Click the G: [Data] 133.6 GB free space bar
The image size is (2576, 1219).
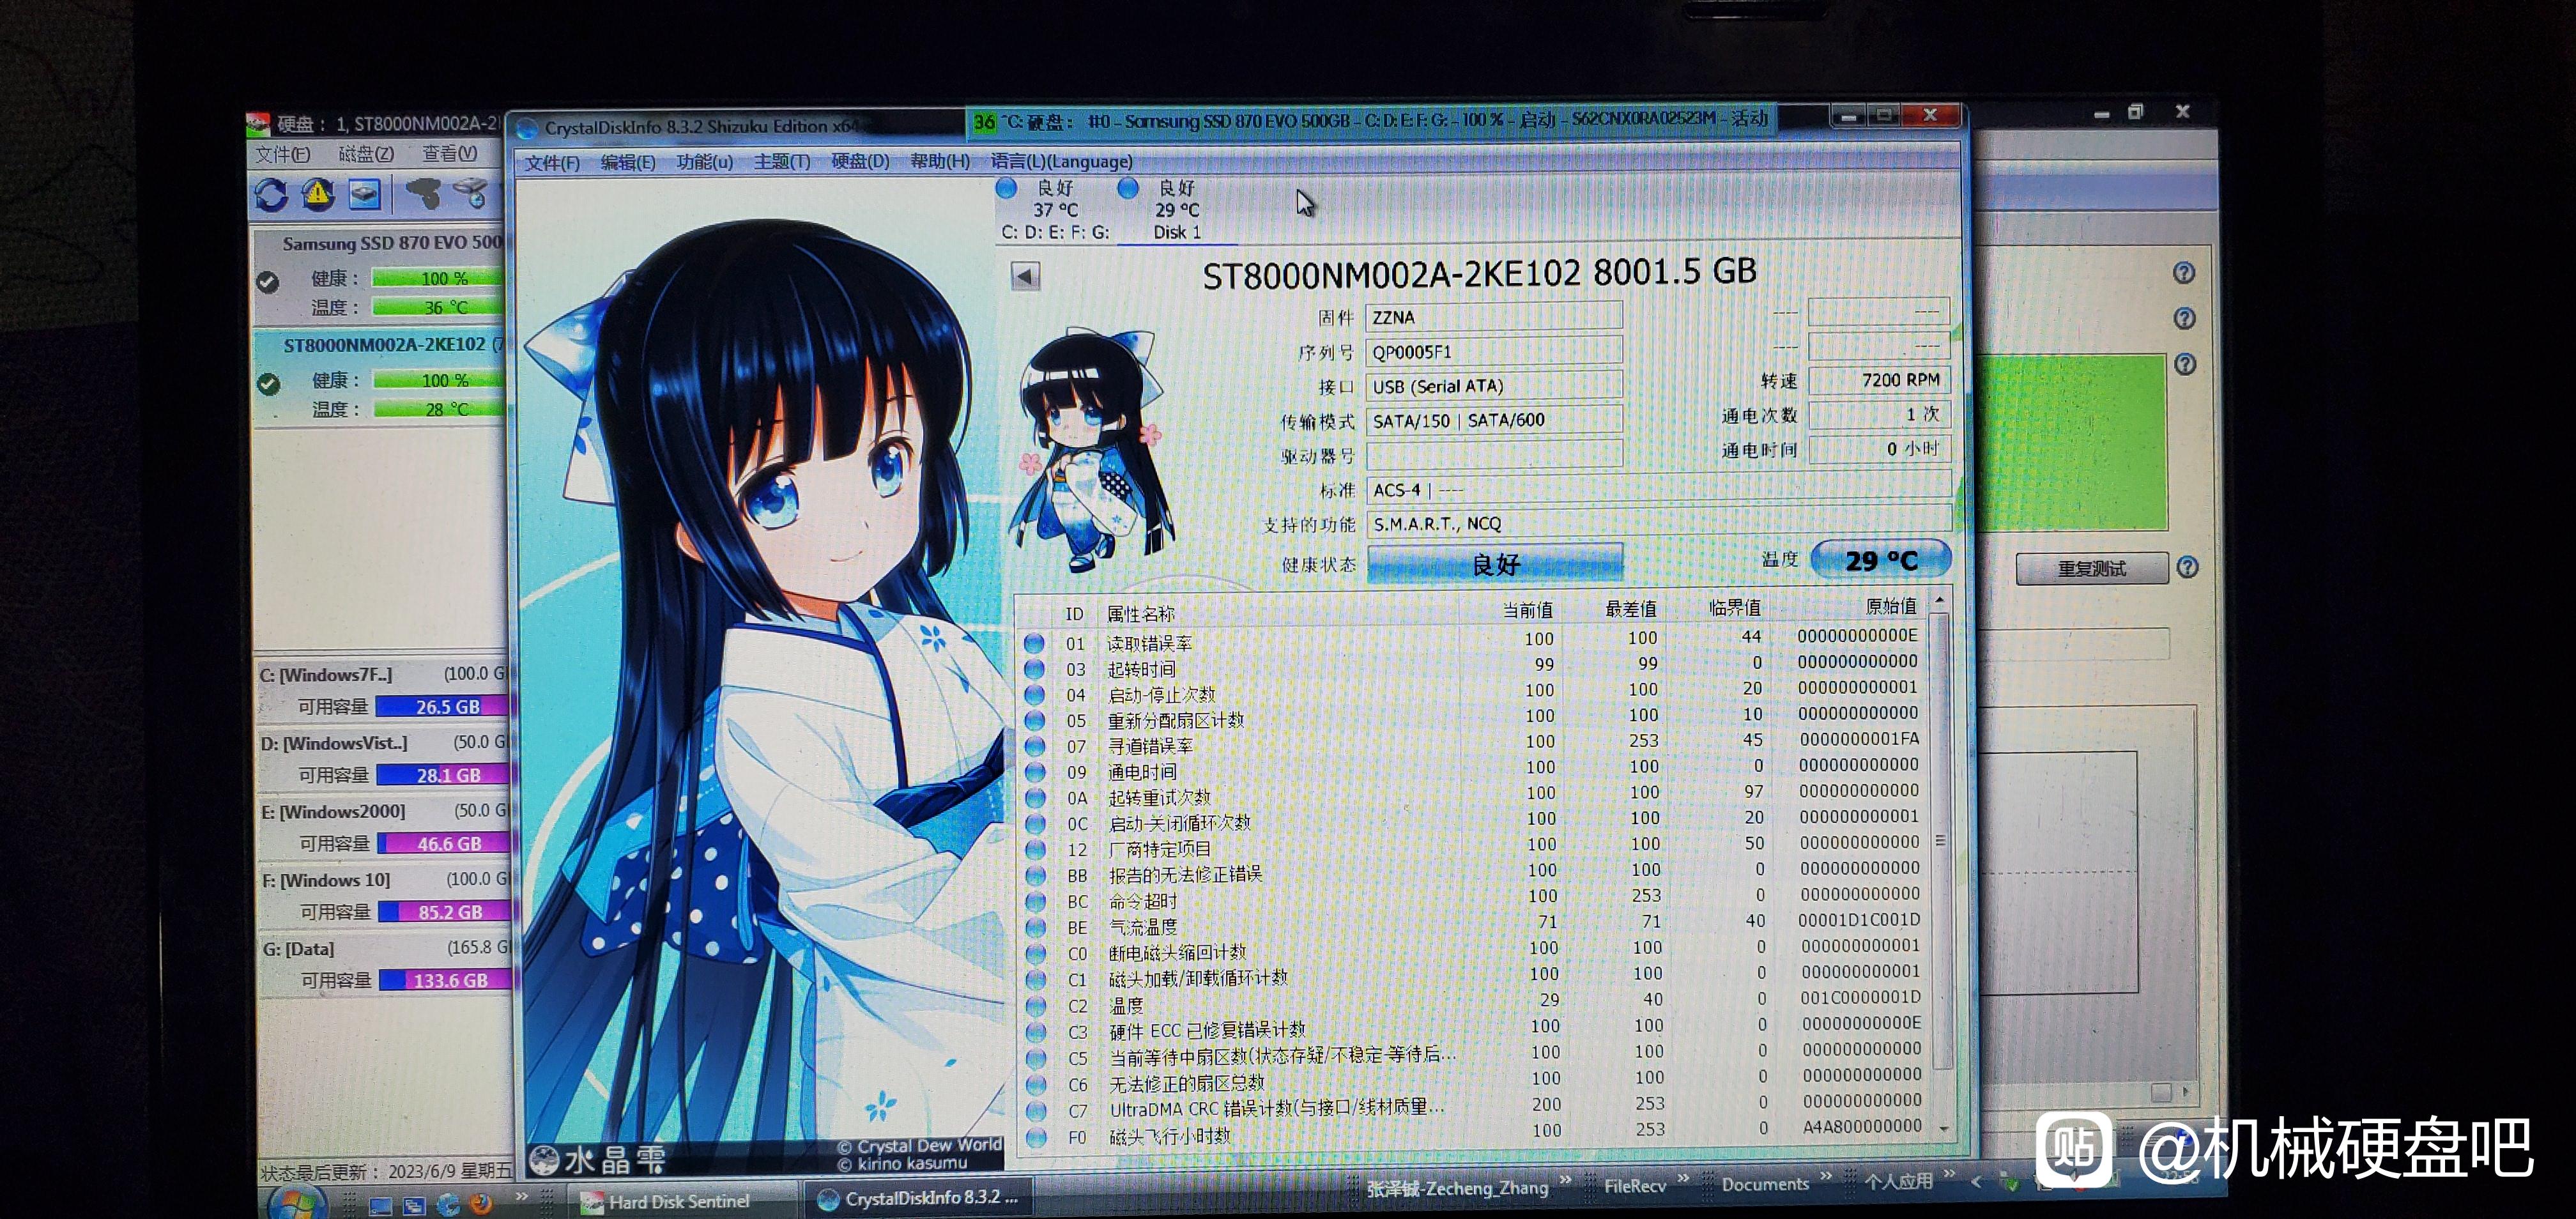coord(446,980)
